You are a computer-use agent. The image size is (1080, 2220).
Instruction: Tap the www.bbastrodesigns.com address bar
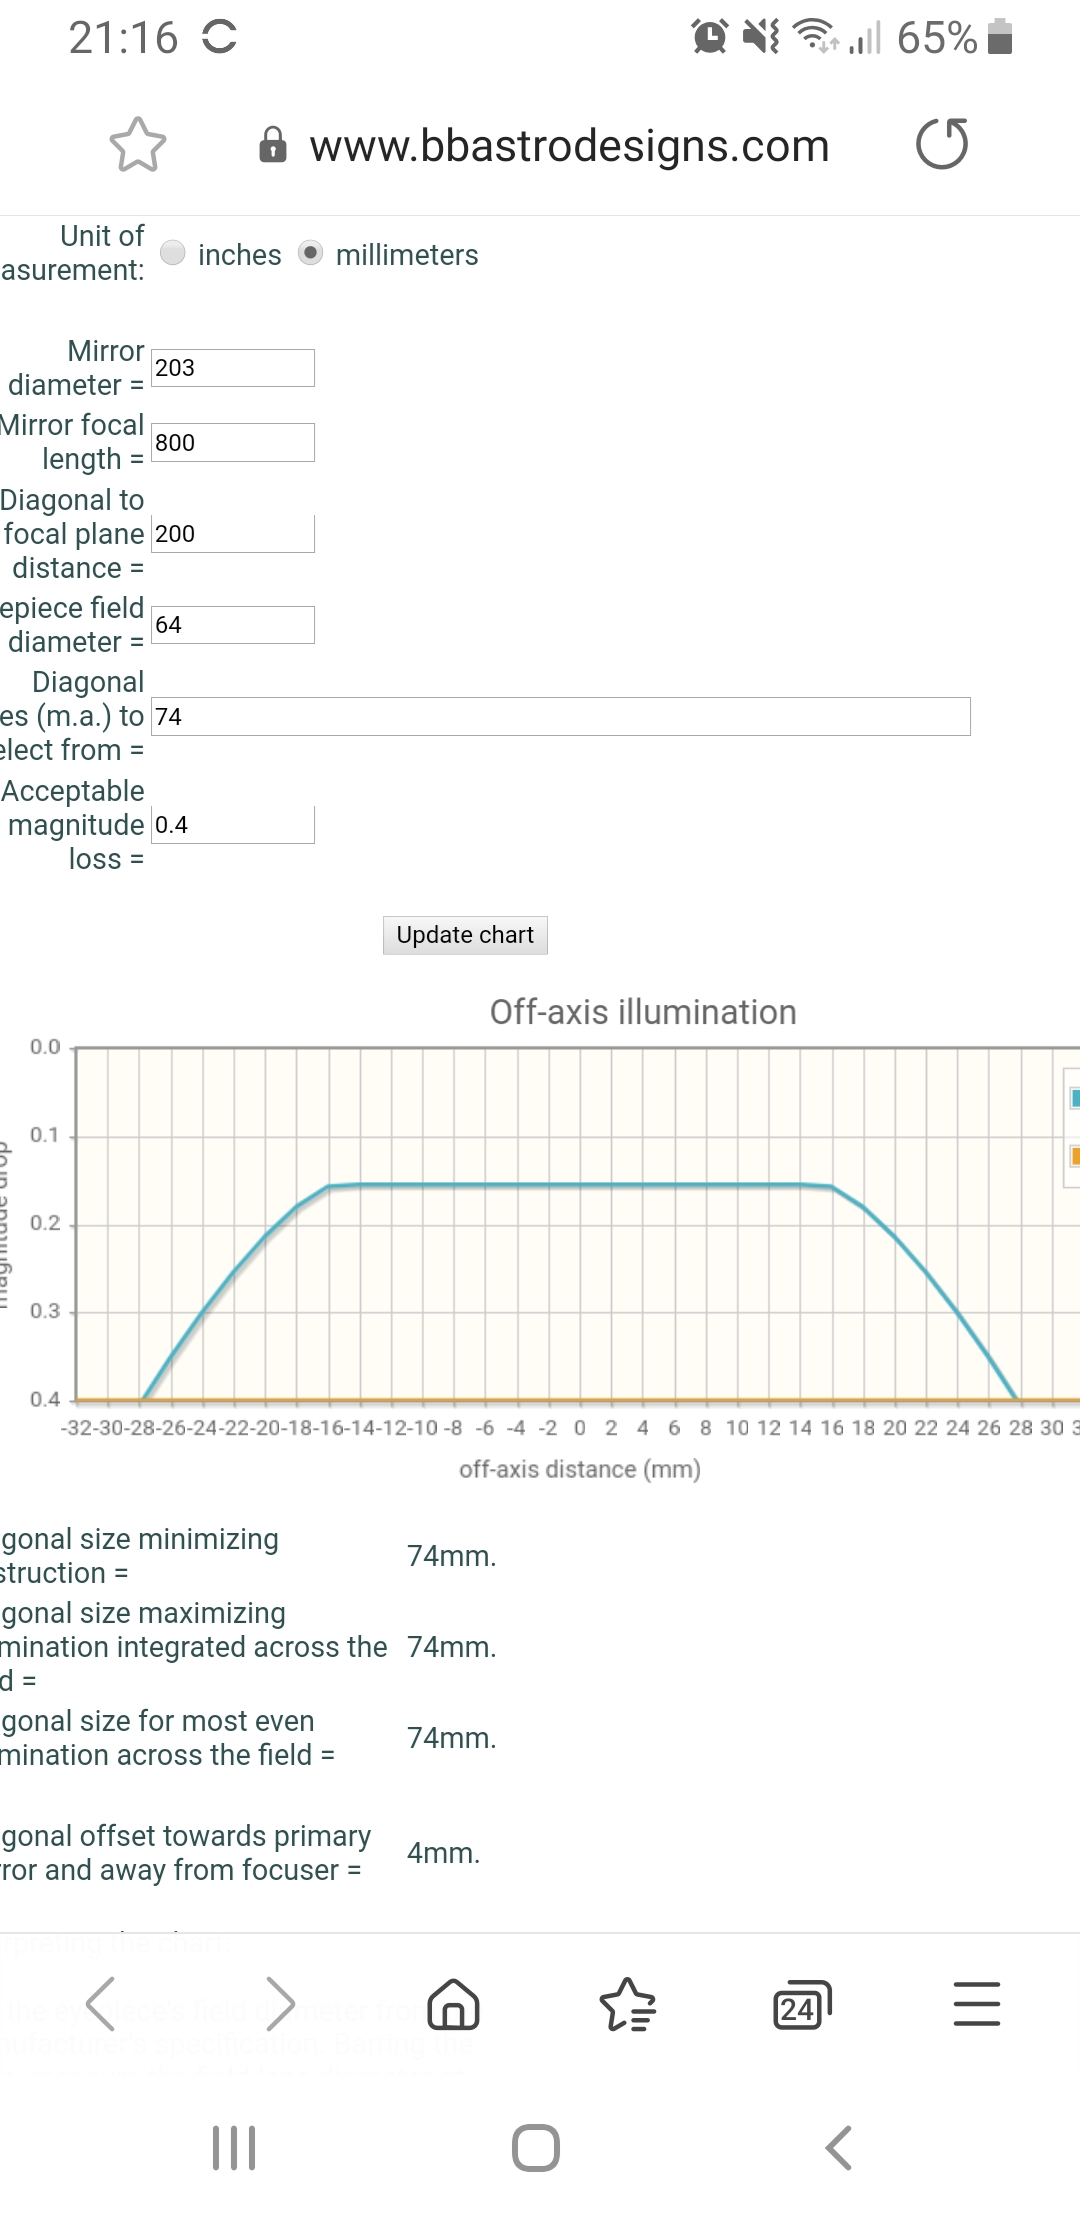coord(569,146)
